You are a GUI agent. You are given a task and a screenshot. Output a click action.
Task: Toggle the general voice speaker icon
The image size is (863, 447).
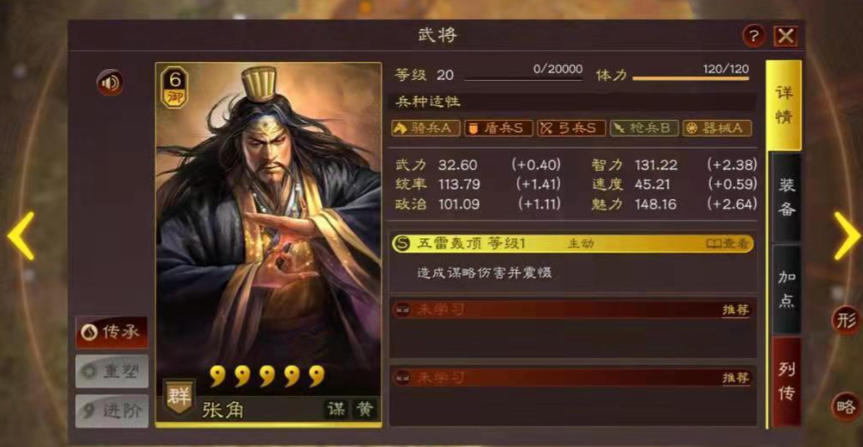click(110, 83)
